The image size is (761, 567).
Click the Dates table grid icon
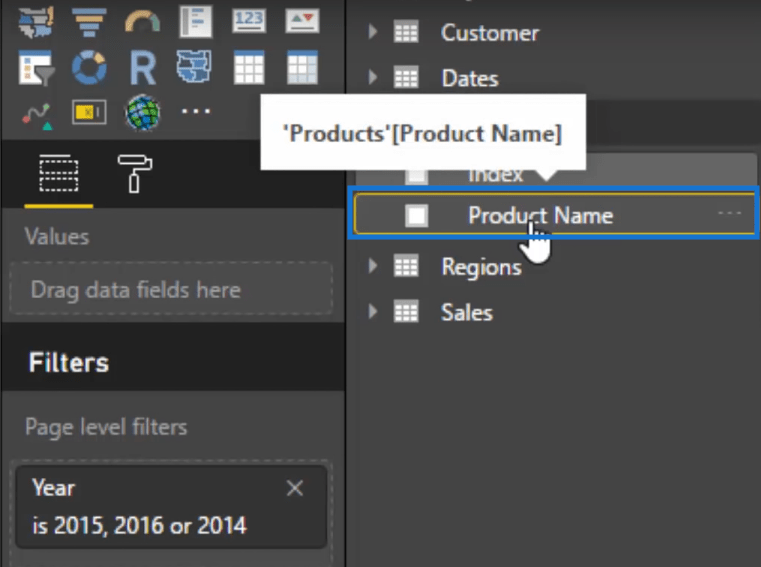406,77
